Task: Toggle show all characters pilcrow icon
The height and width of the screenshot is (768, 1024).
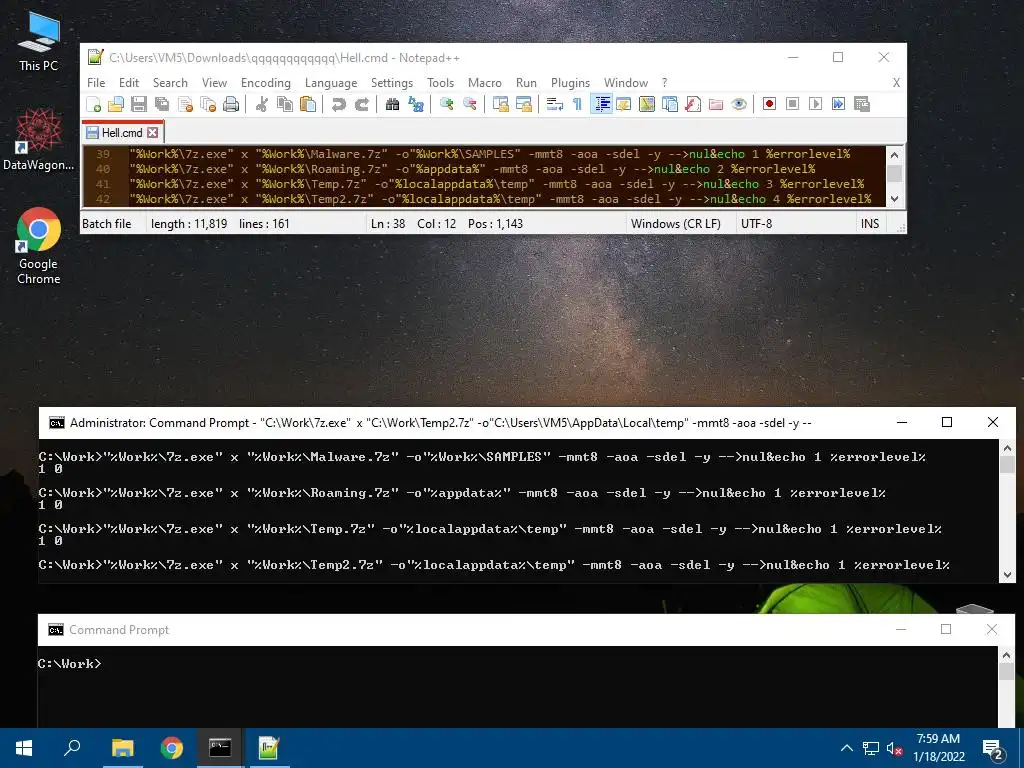Action: 577,104
